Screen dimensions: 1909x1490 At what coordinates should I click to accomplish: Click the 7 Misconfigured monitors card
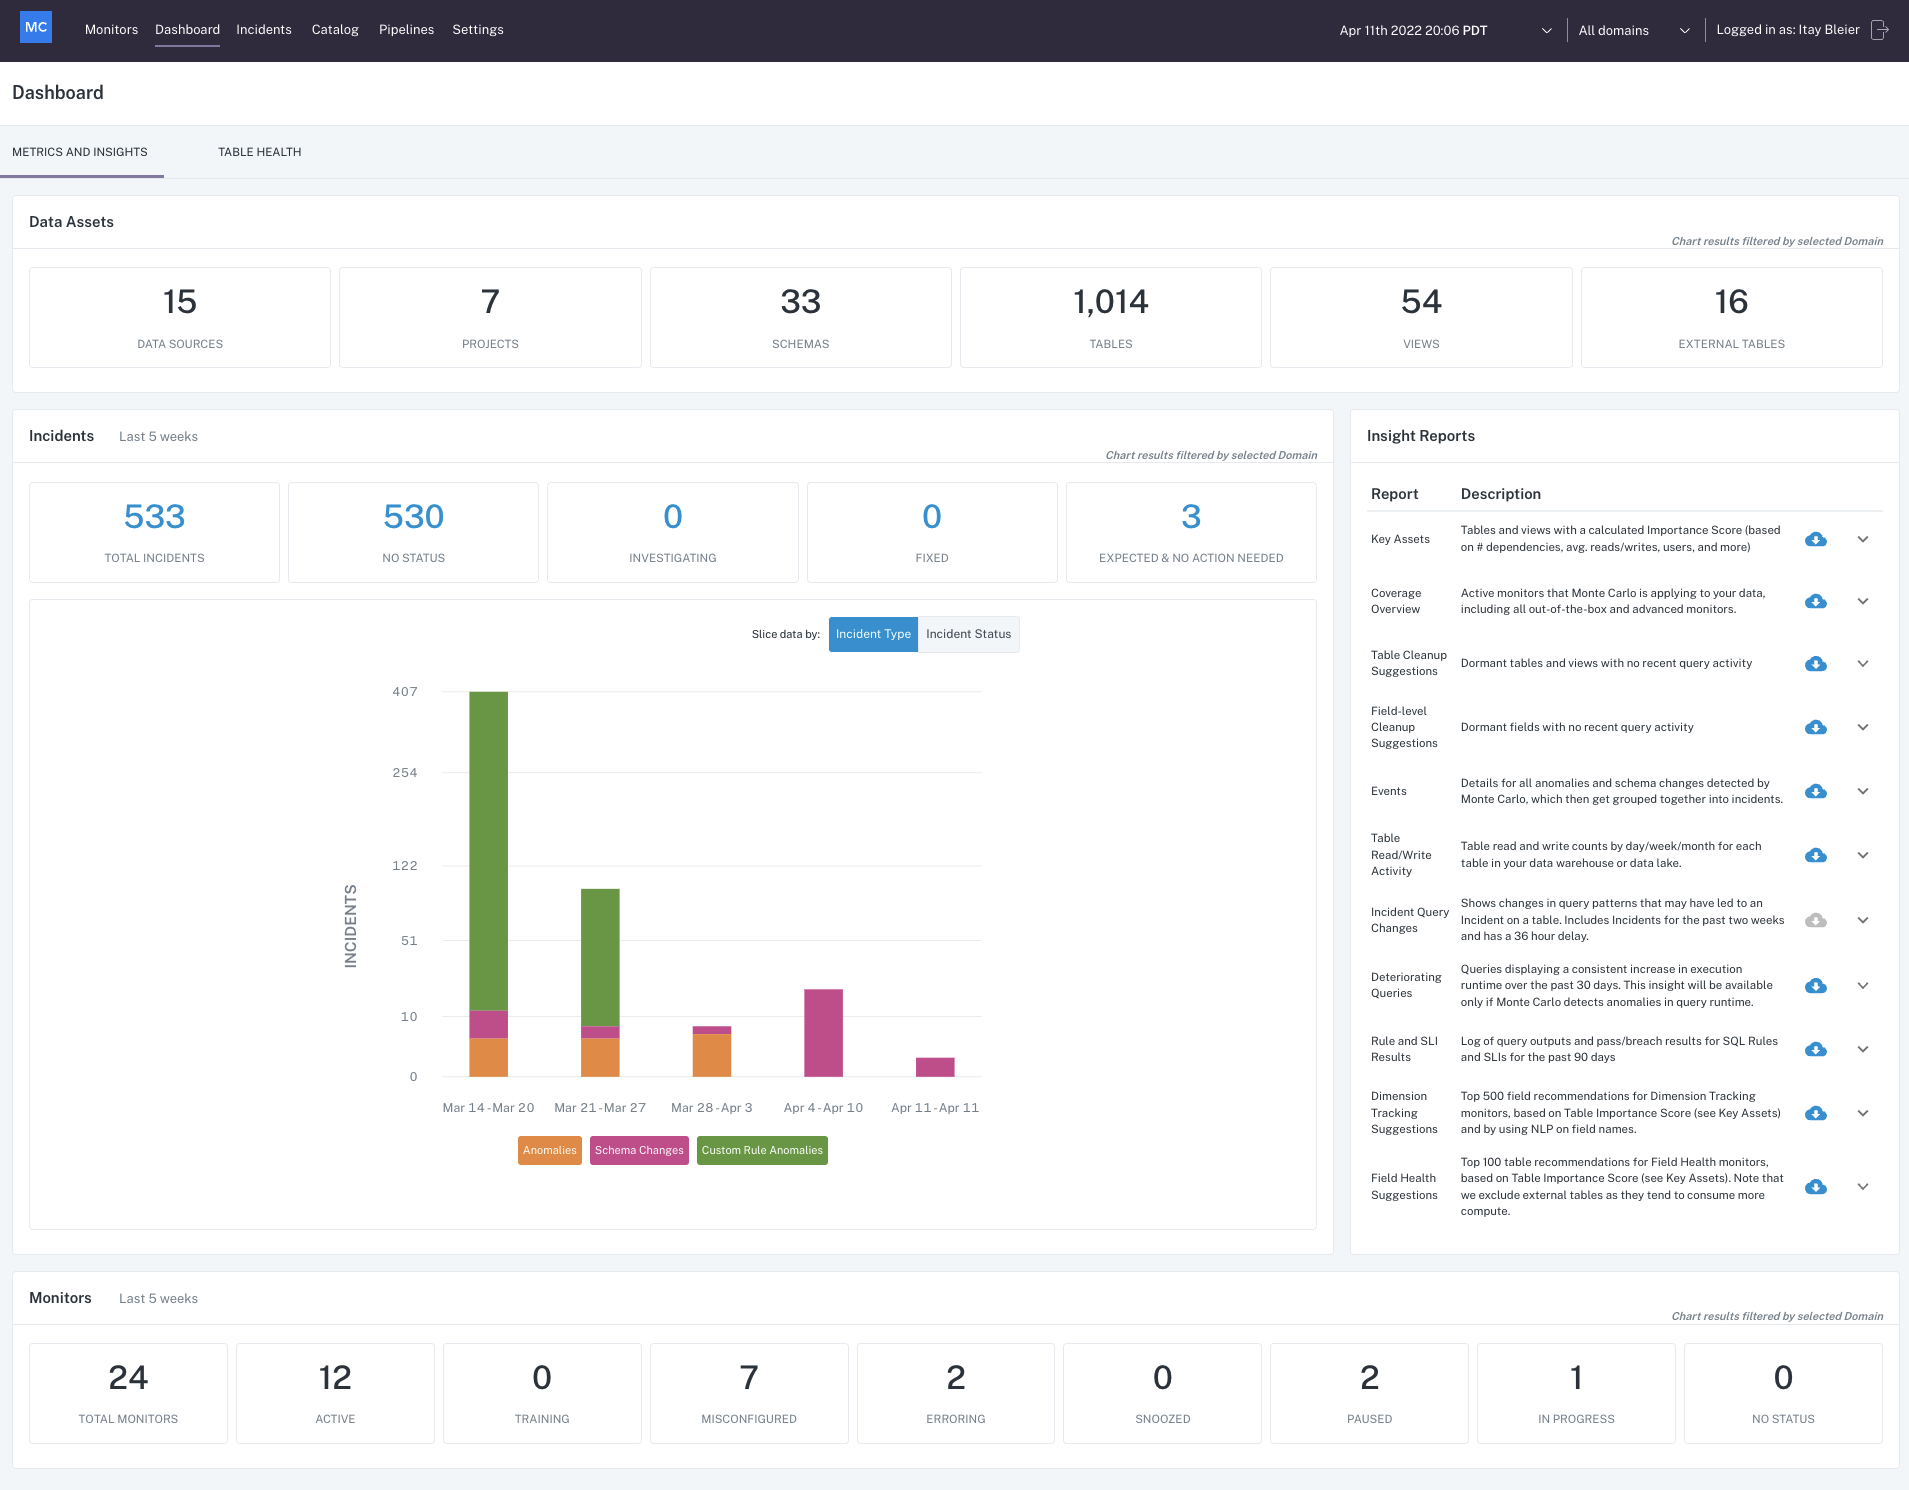[749, 1393]
